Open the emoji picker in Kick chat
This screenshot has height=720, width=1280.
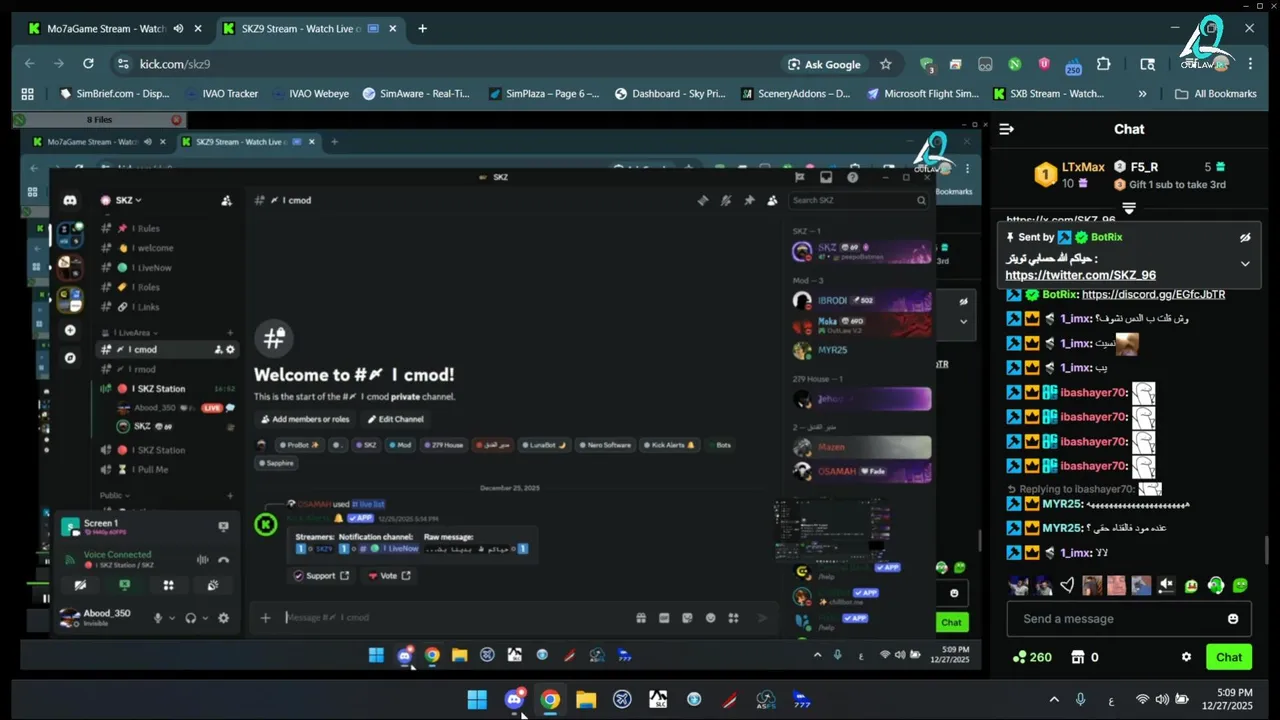pos(1233,619)
